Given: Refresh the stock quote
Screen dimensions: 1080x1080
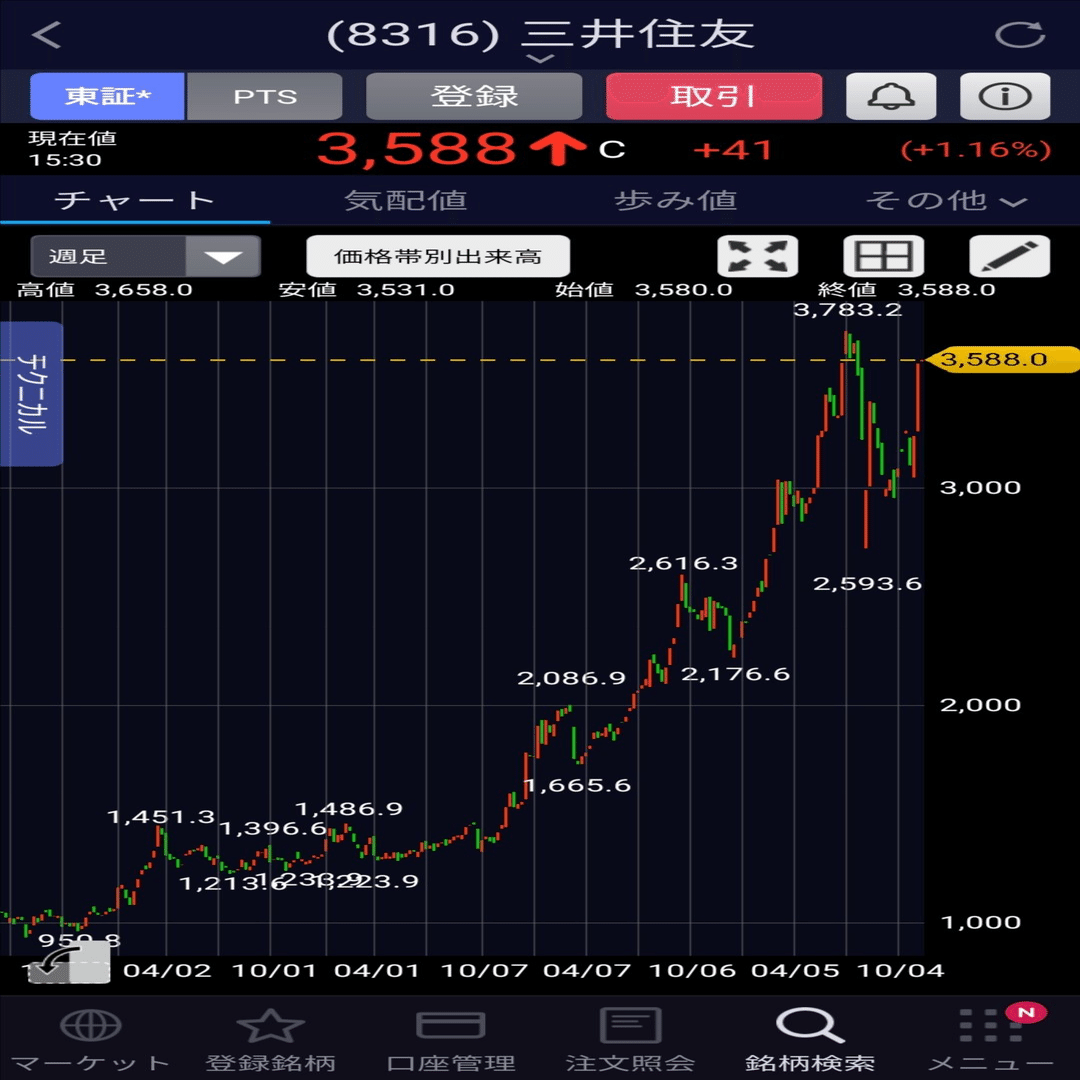Looking at the screenshot, I should pyautogui.click(x=1020, y=34).
